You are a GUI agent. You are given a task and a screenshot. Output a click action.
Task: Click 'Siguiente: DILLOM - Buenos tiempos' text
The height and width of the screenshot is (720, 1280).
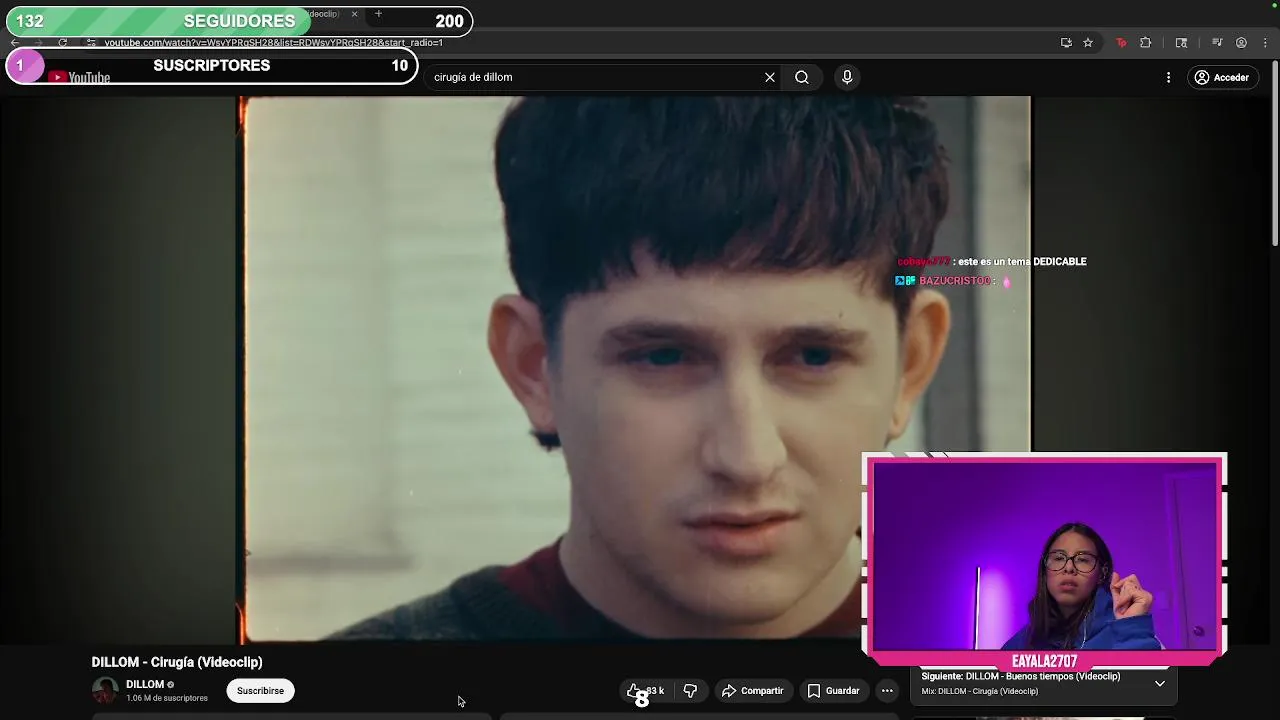(x=1021, y=676)
